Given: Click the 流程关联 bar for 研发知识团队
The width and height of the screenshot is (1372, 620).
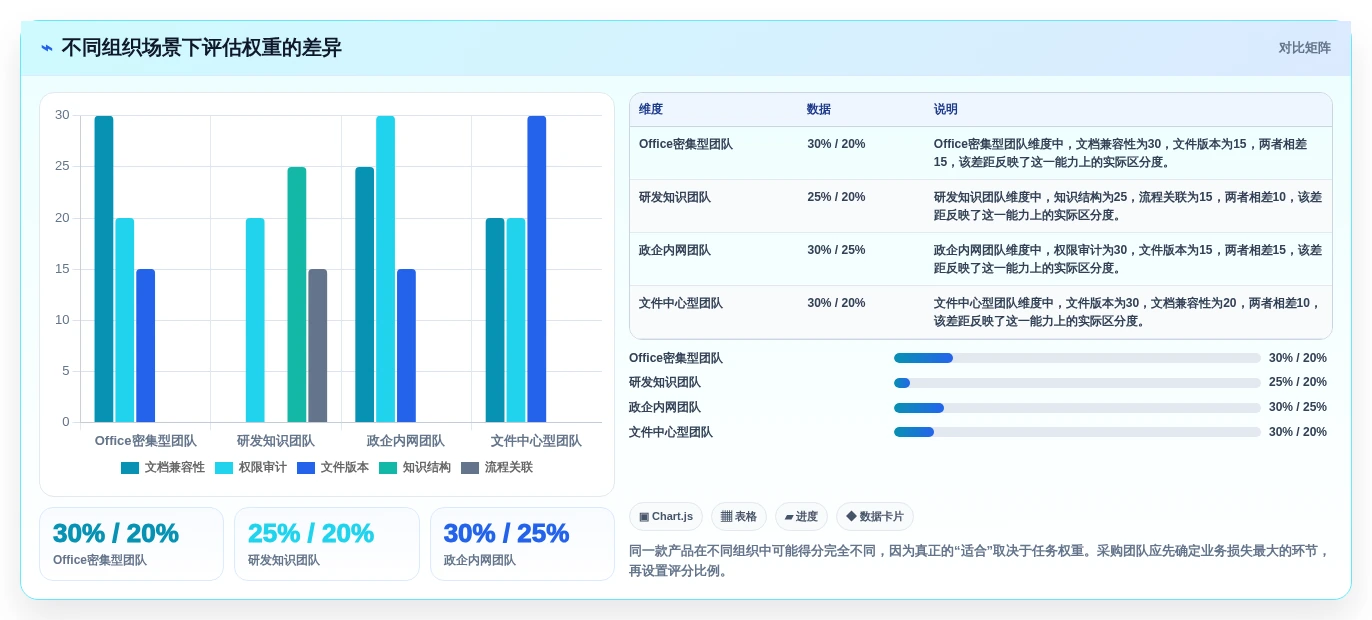Looking at the screenshot, I should pos(317,345).
